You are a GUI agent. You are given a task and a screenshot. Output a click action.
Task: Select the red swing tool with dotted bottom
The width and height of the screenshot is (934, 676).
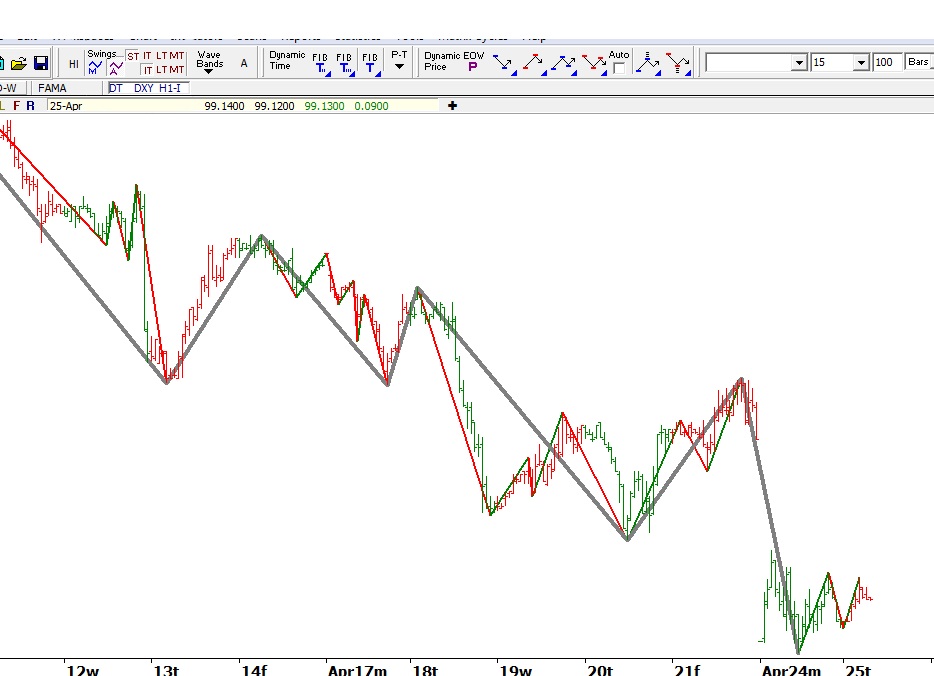(x=678, y=64)
